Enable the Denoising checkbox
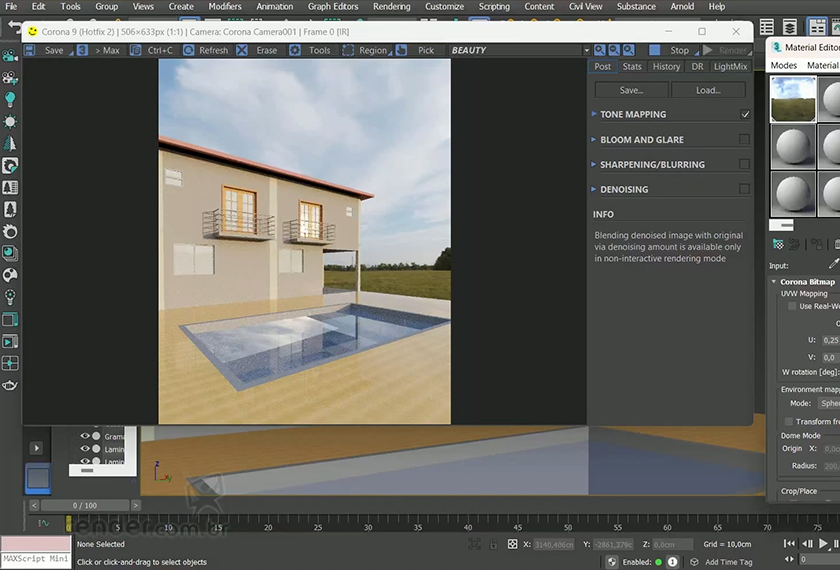The image size is (840, 570). (x=744, y=189)
